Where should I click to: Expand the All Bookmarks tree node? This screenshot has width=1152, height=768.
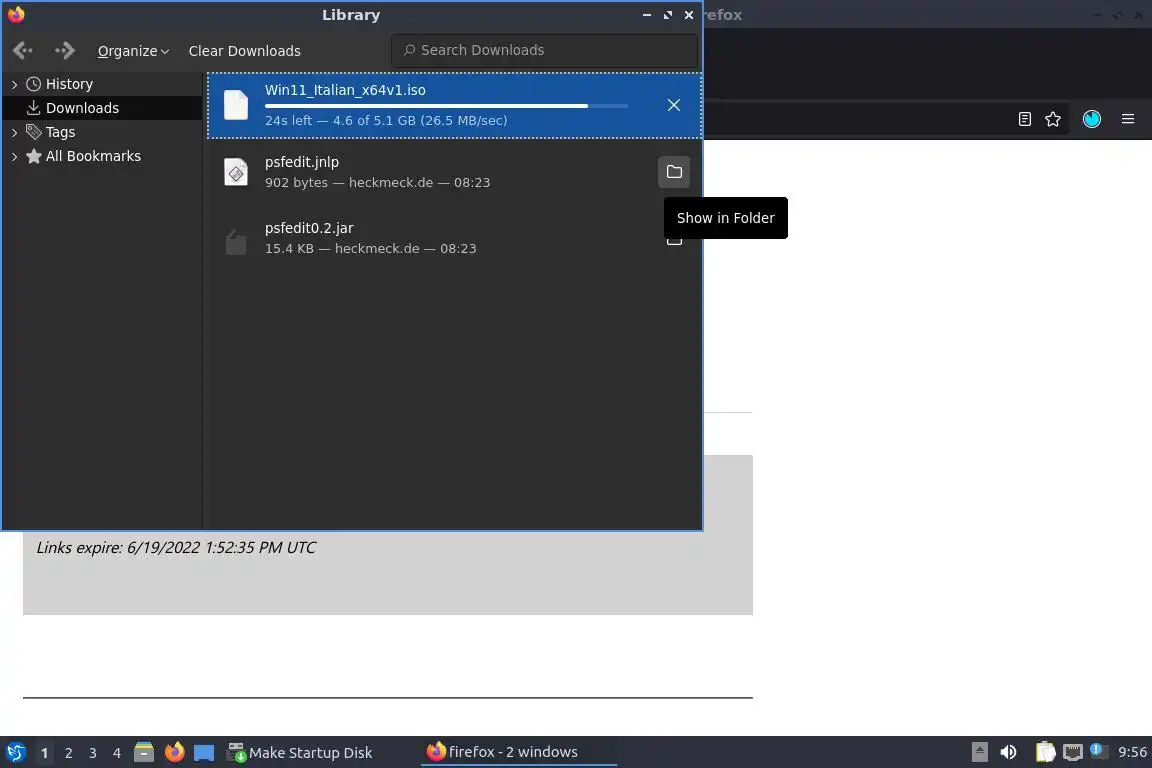[14, 157]
